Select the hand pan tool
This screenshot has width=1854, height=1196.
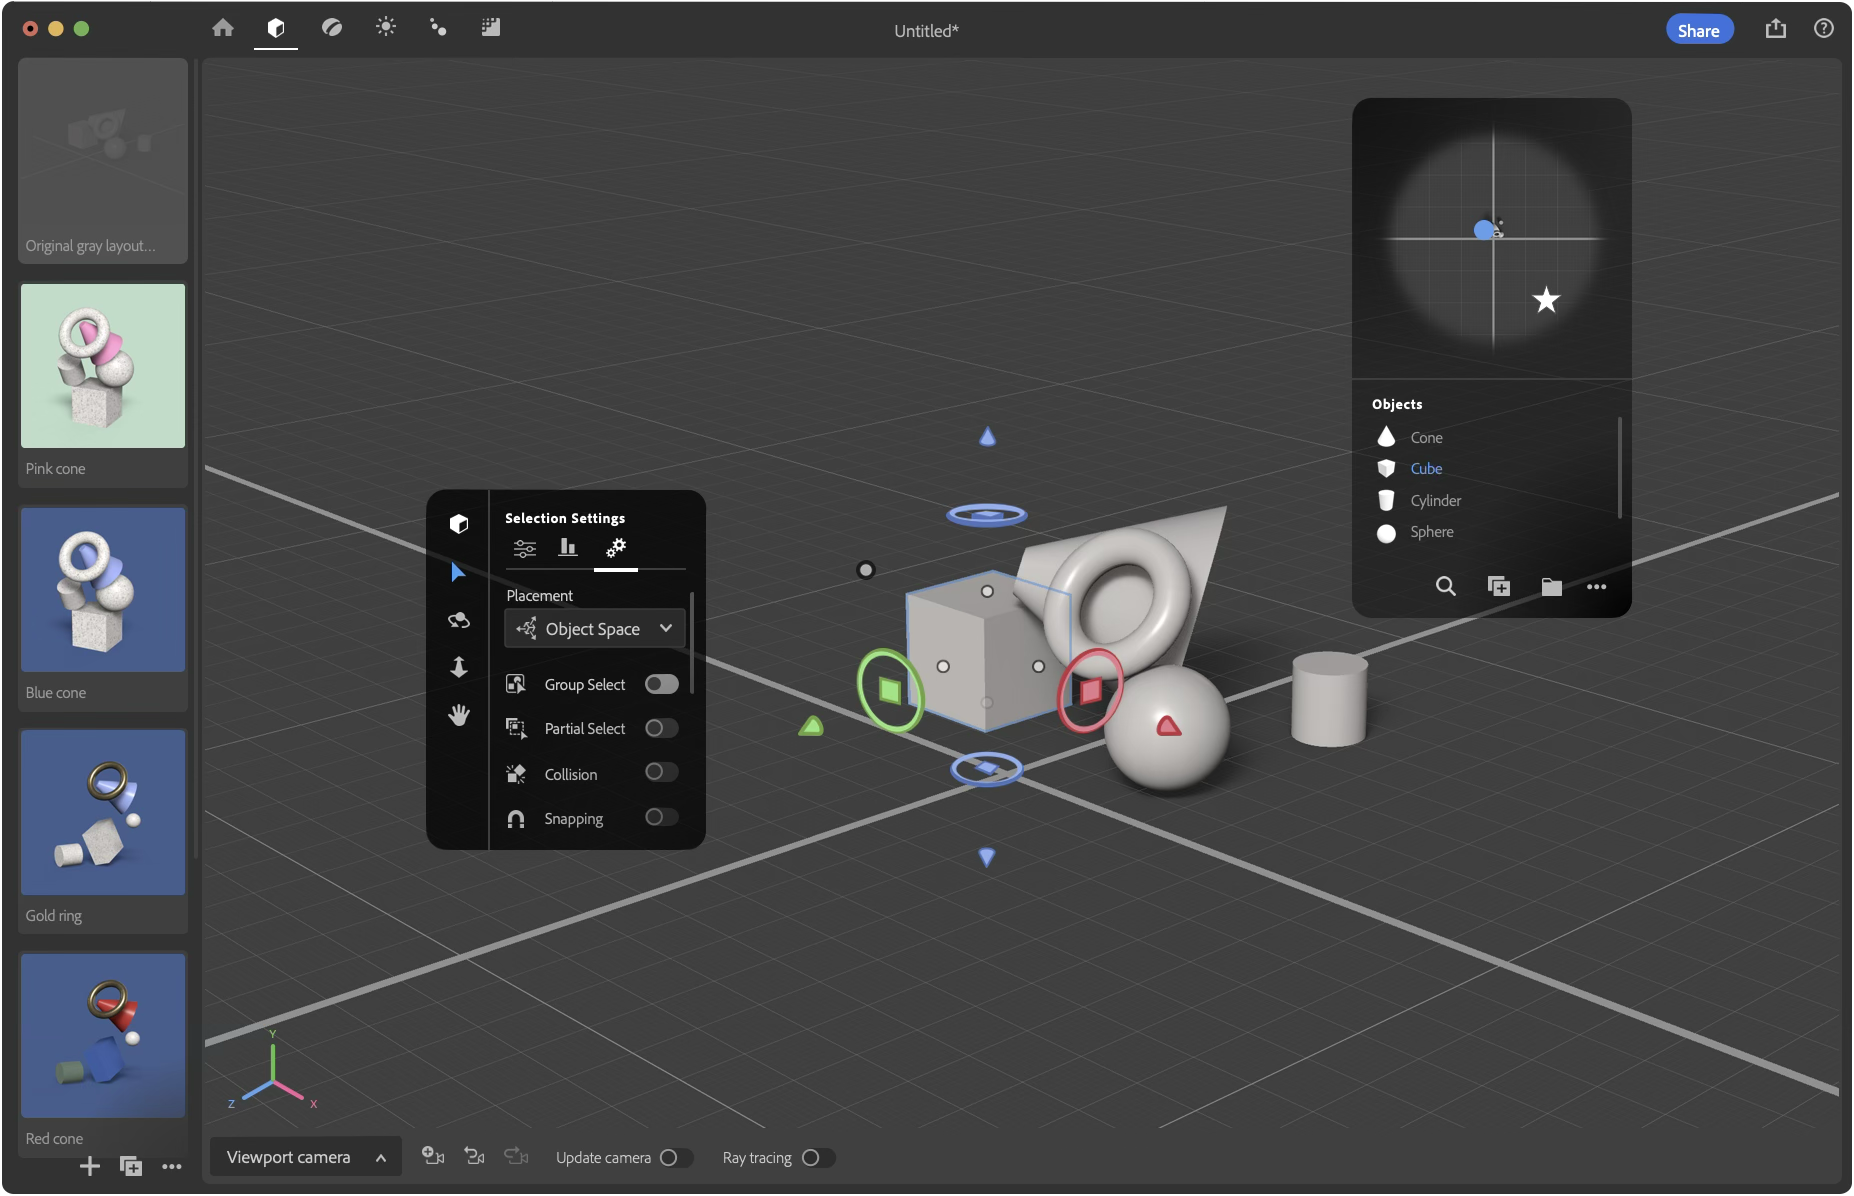[459, 715]
